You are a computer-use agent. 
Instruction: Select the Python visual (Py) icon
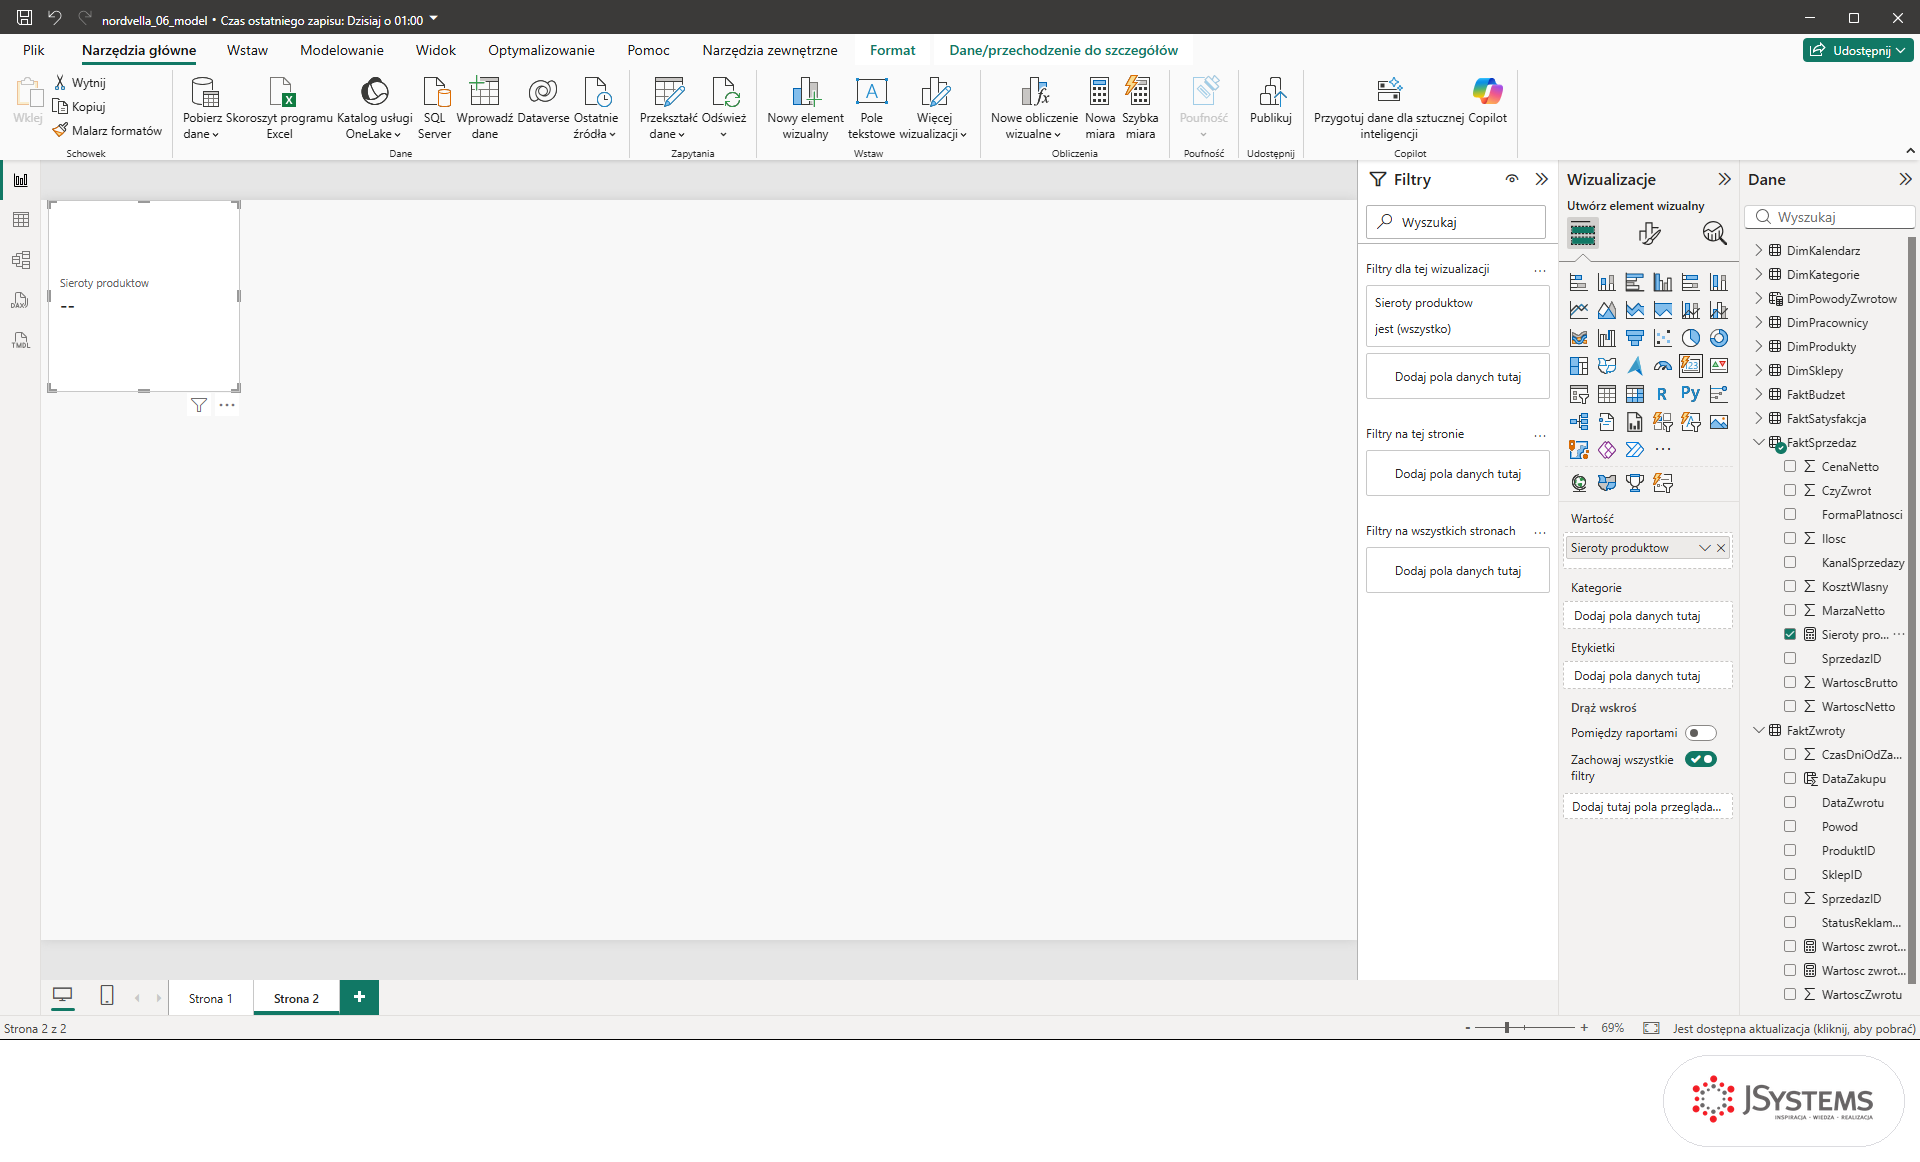1690,394
